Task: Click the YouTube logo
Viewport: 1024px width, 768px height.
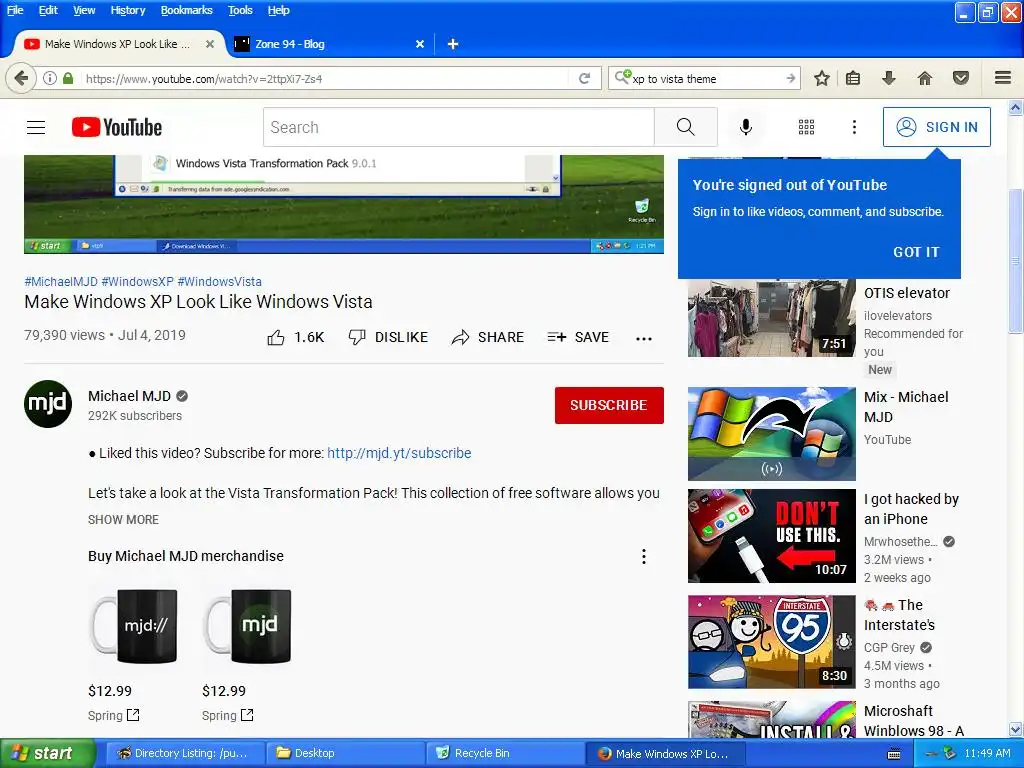Action: [117, 127]
